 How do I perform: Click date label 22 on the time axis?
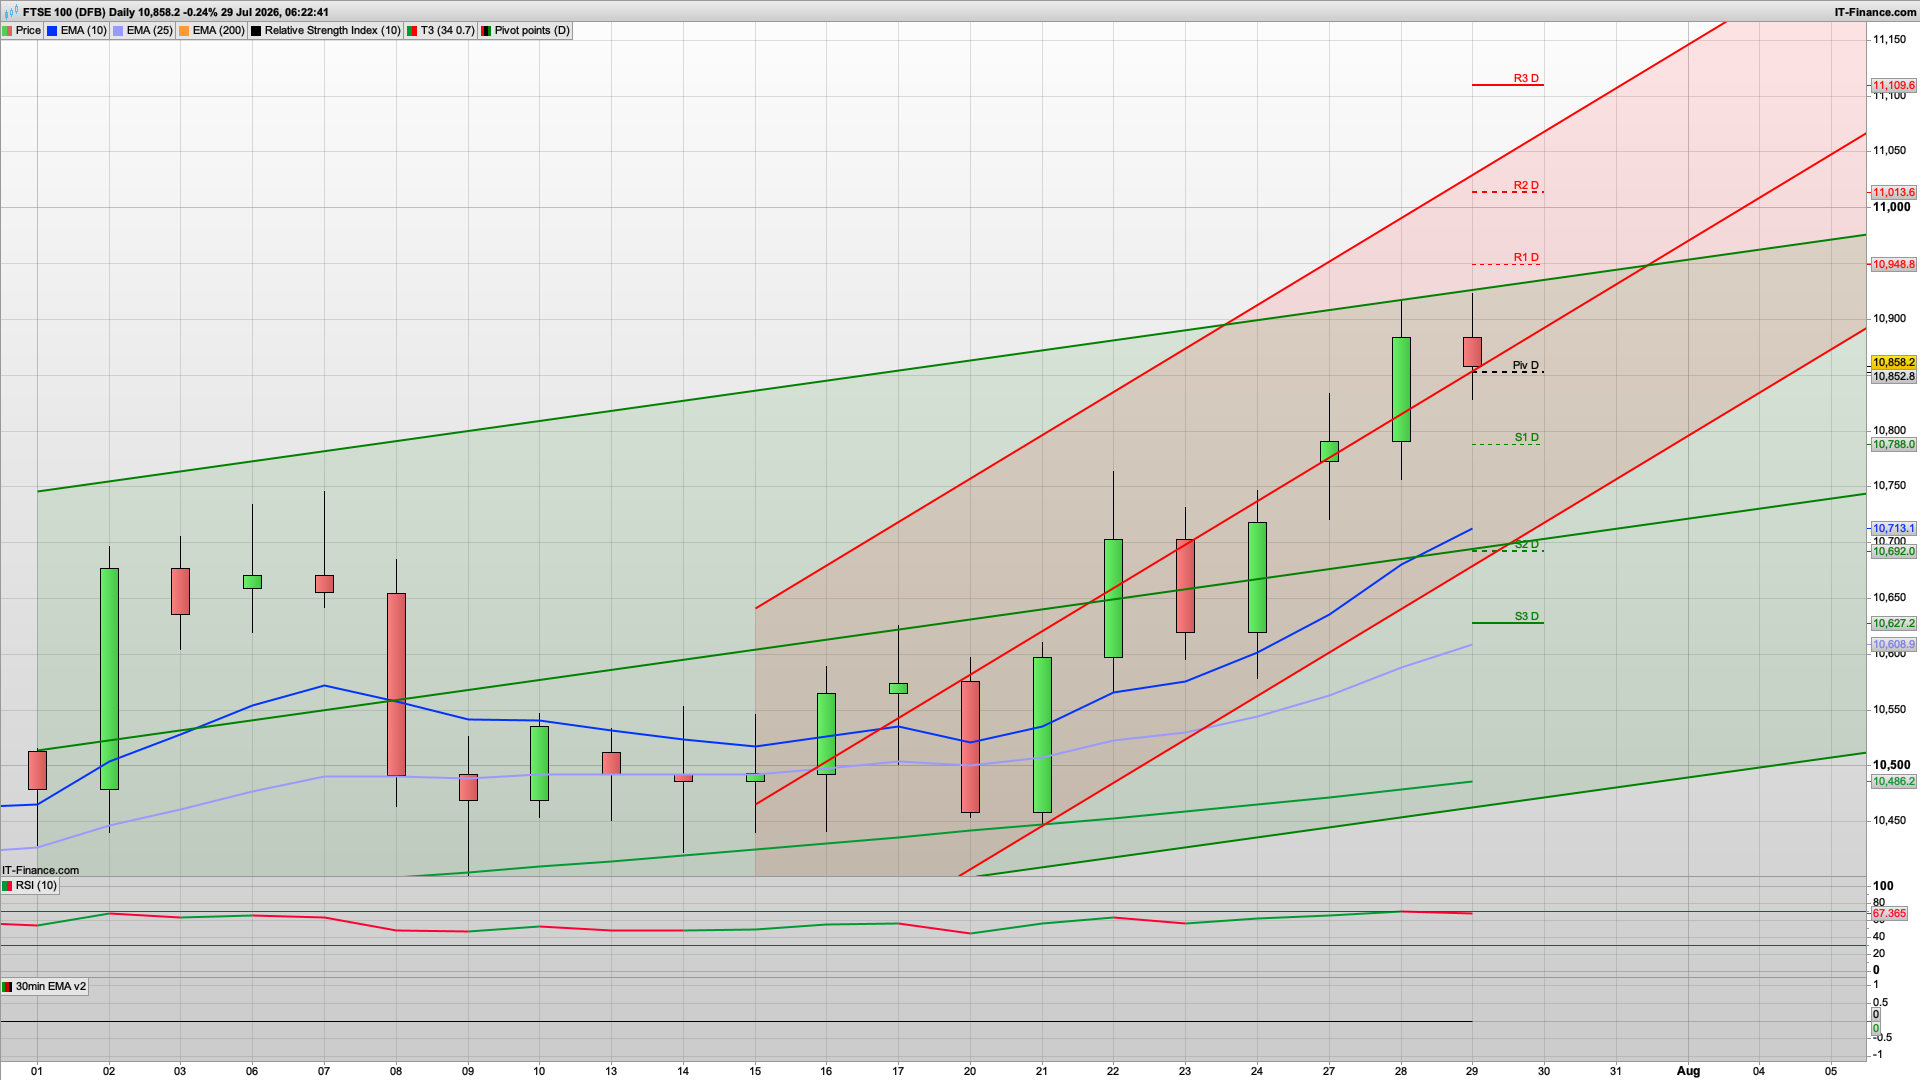coord(1113,1071)
